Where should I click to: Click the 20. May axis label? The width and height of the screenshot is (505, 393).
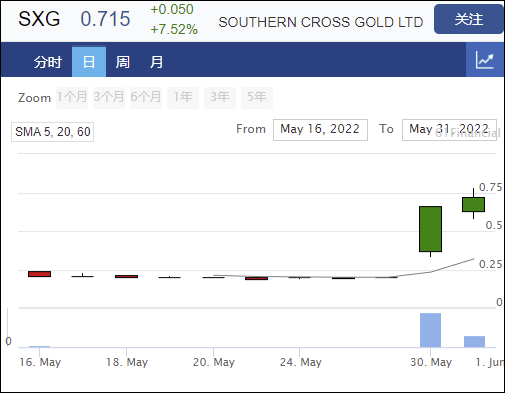[214, 362]
